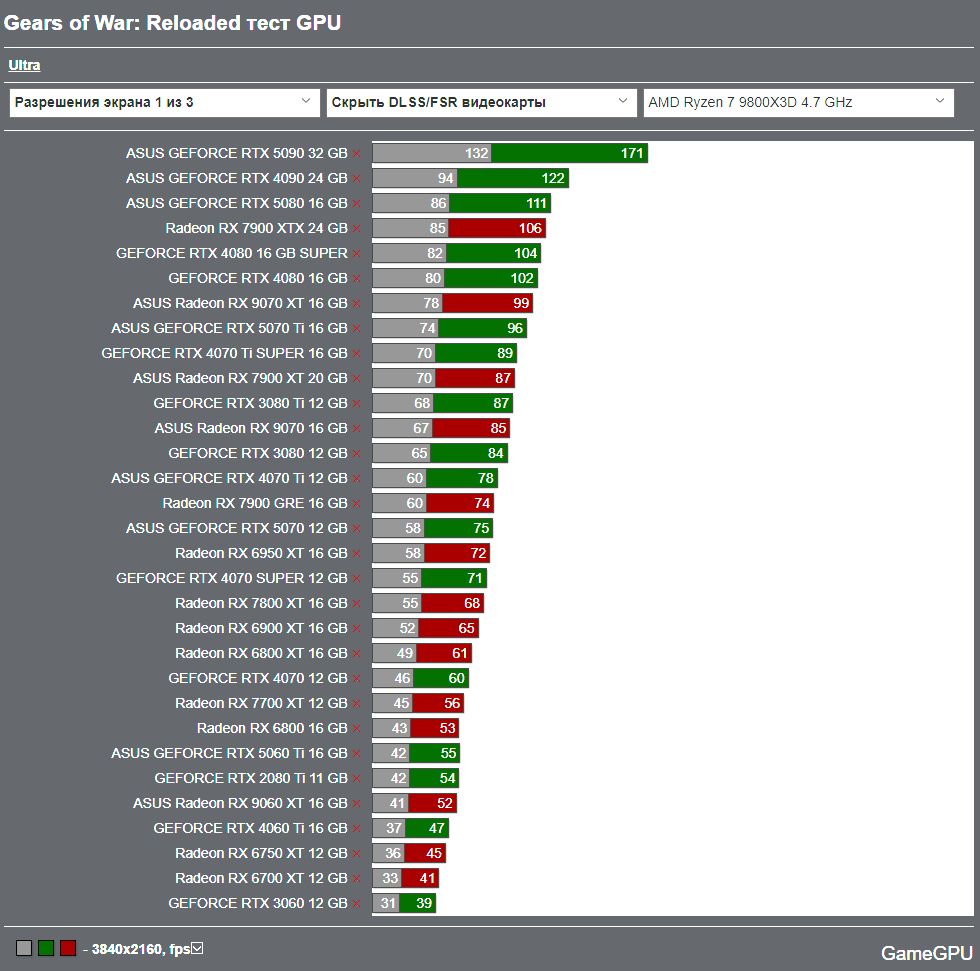The height and width of the screenshot is (971, 980).
Task: Click X next to ASUS Radeon RX 9070 XT
Action: point(356,304)
